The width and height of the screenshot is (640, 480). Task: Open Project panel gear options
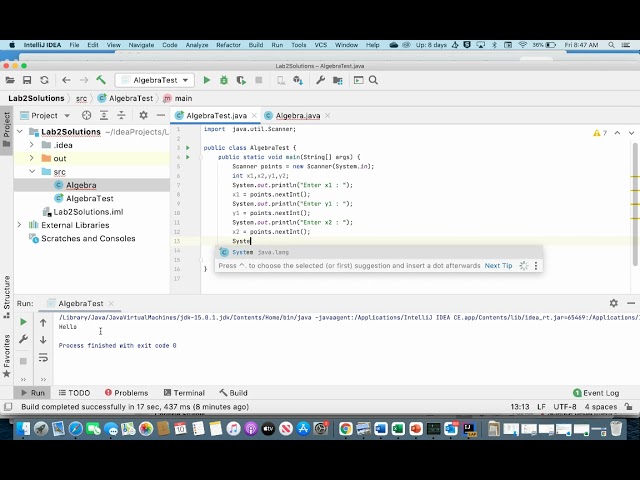[x=143, y=116]
